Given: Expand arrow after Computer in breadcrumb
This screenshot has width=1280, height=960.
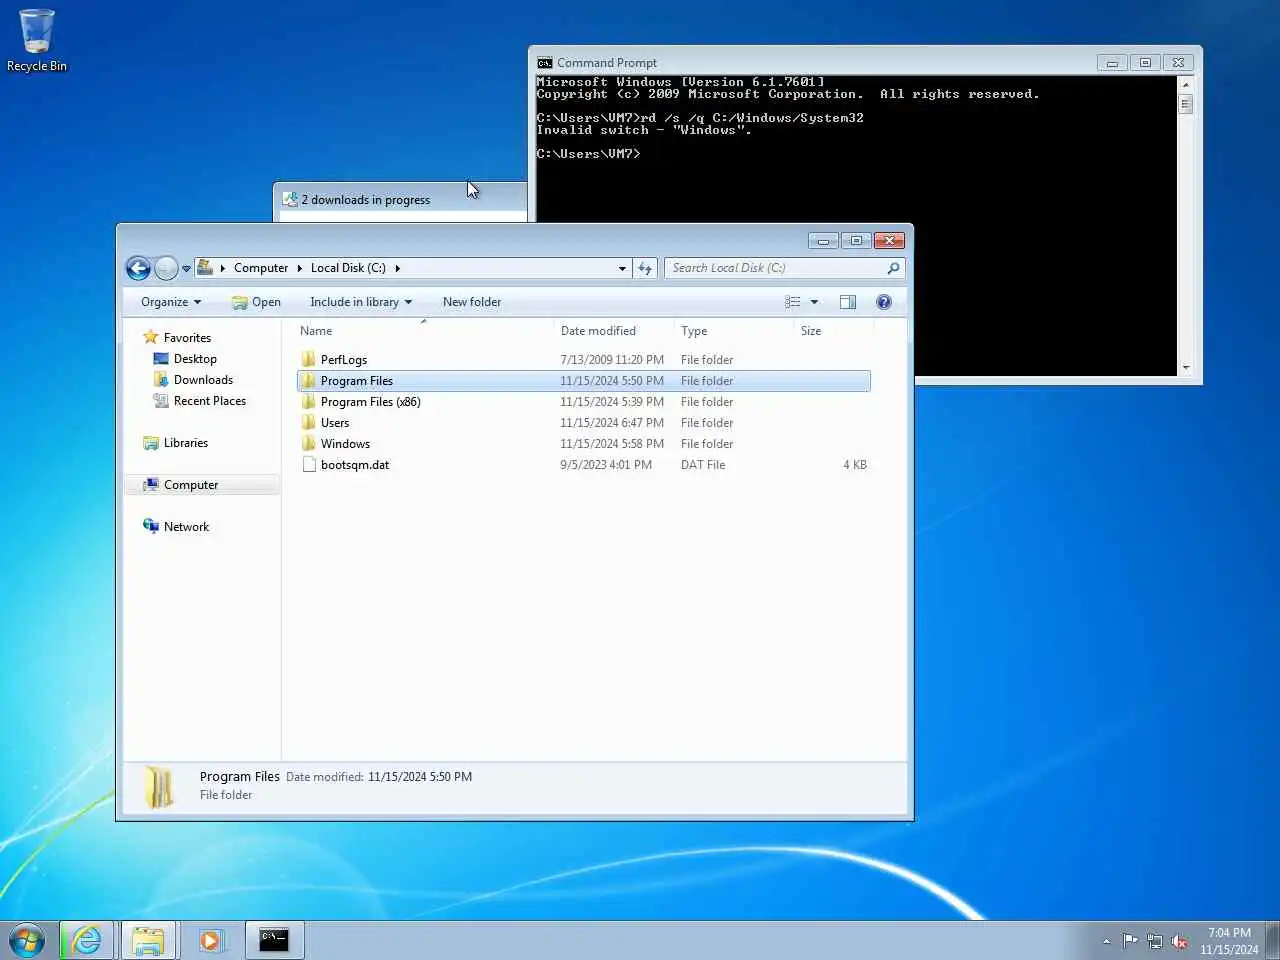Looking at the screenshot, I should point(299,268).
